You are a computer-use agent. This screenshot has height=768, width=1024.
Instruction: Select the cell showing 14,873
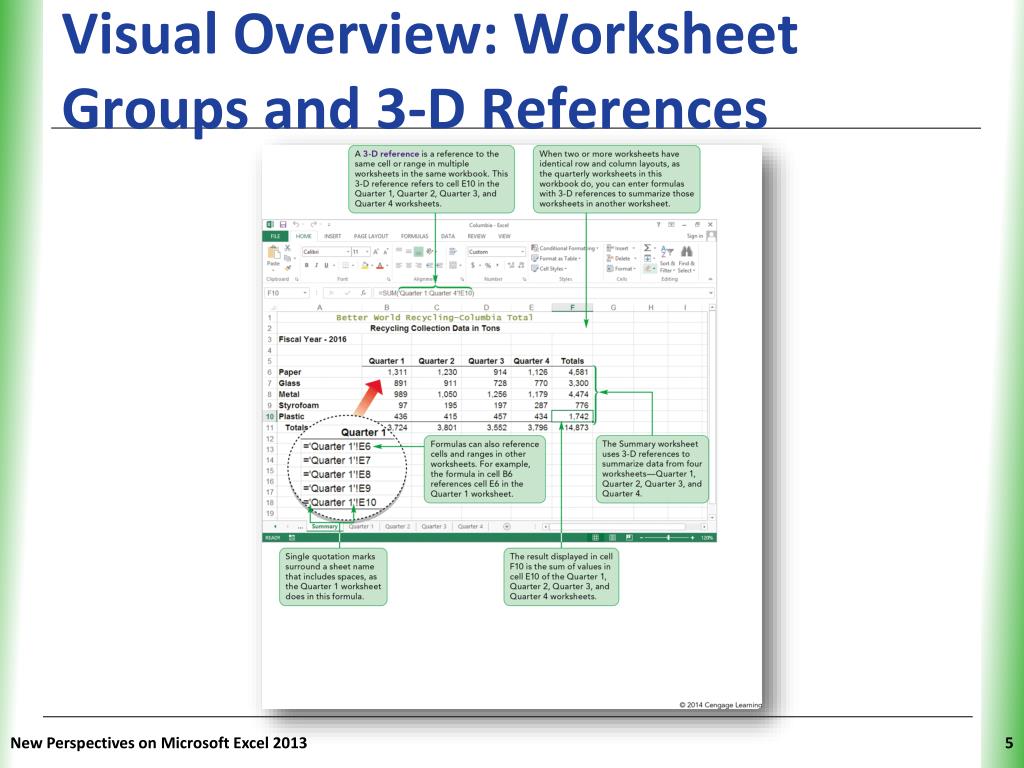573,427
